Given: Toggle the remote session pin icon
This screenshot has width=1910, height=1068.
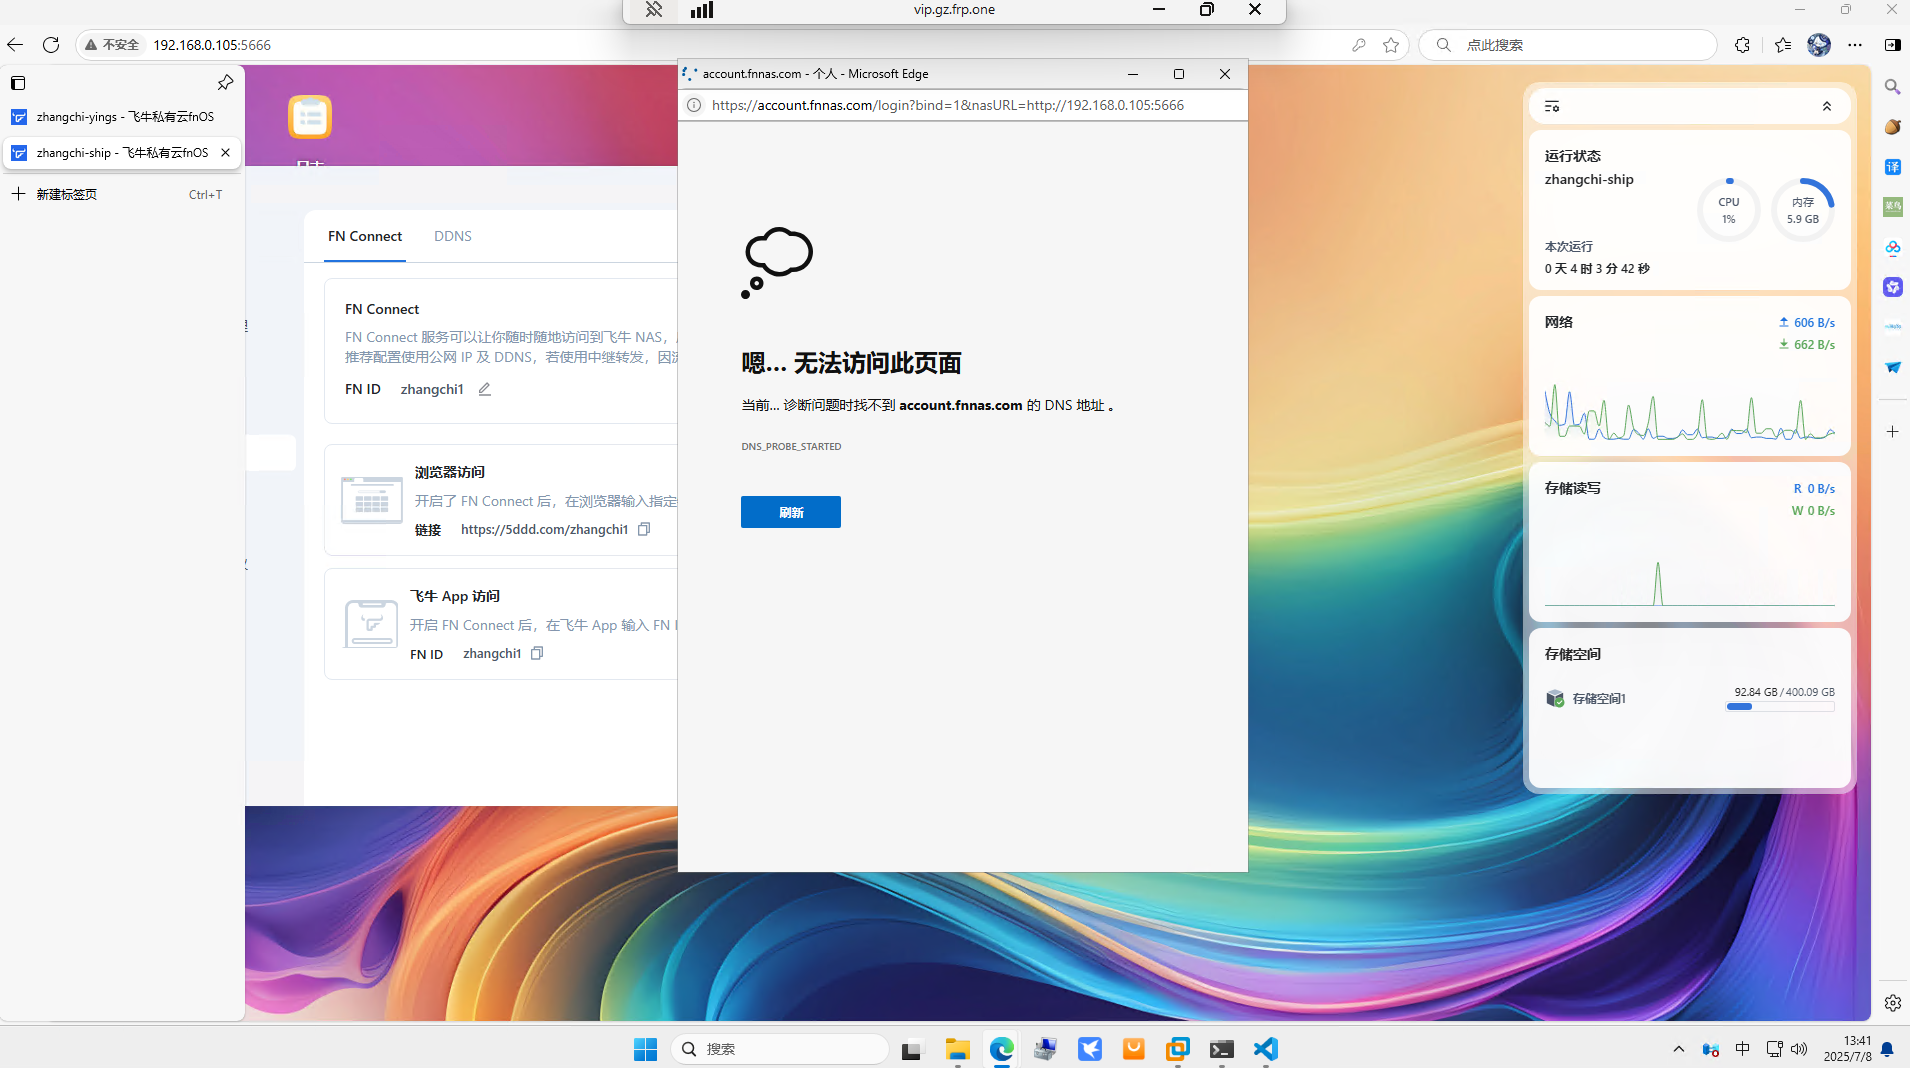Looking at the screenshot, I should point(653,10).
